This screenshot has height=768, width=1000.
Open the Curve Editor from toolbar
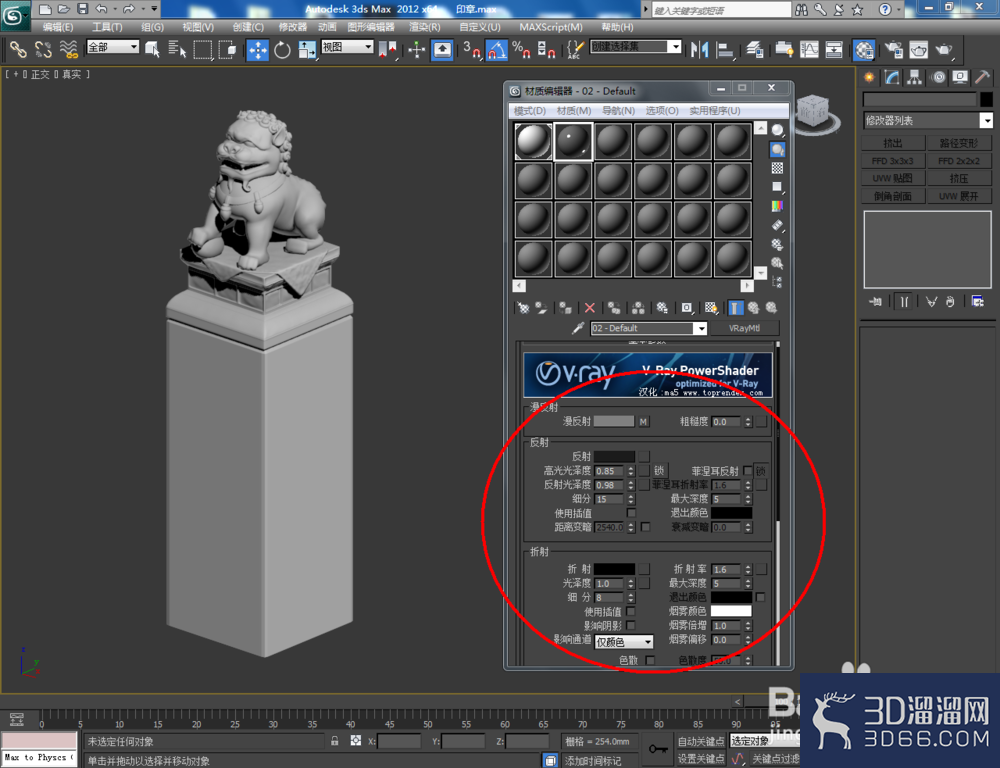pyautogui.click(x=809, y=50)
